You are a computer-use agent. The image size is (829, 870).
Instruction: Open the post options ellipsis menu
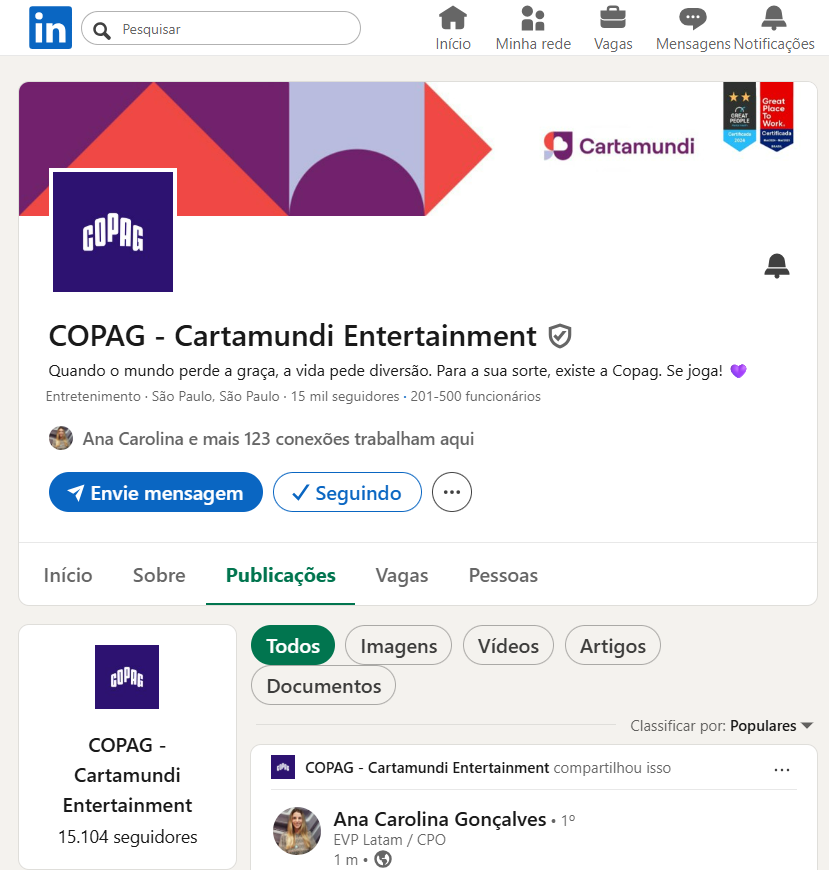click(782, 770)
